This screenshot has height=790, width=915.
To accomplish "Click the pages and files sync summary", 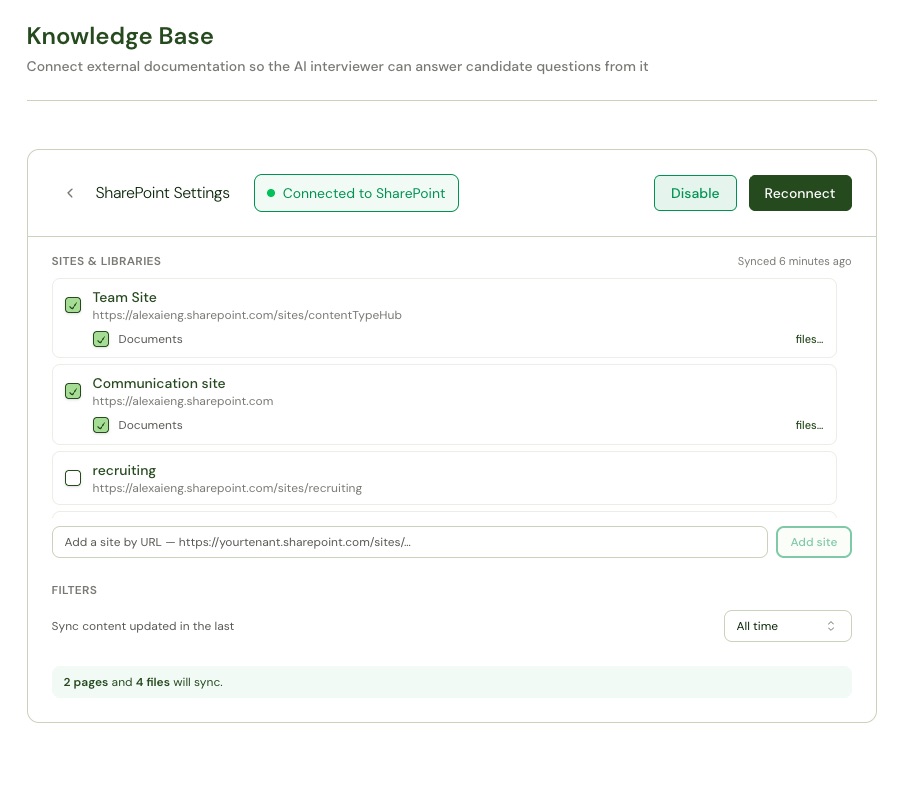I will [x=452, y=682].
